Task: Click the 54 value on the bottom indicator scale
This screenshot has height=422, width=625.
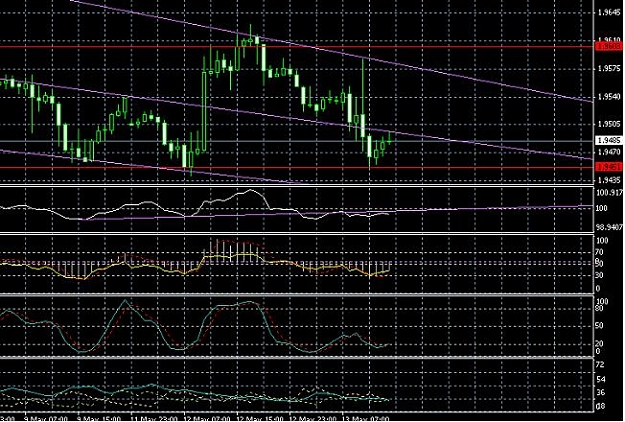Action: coord(600,379)
